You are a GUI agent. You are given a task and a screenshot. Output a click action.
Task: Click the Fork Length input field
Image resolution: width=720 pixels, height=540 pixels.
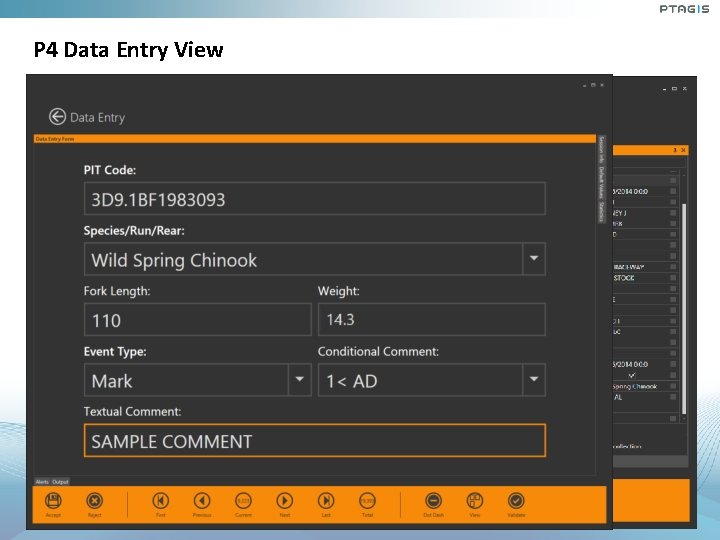(x=198, y=320)
